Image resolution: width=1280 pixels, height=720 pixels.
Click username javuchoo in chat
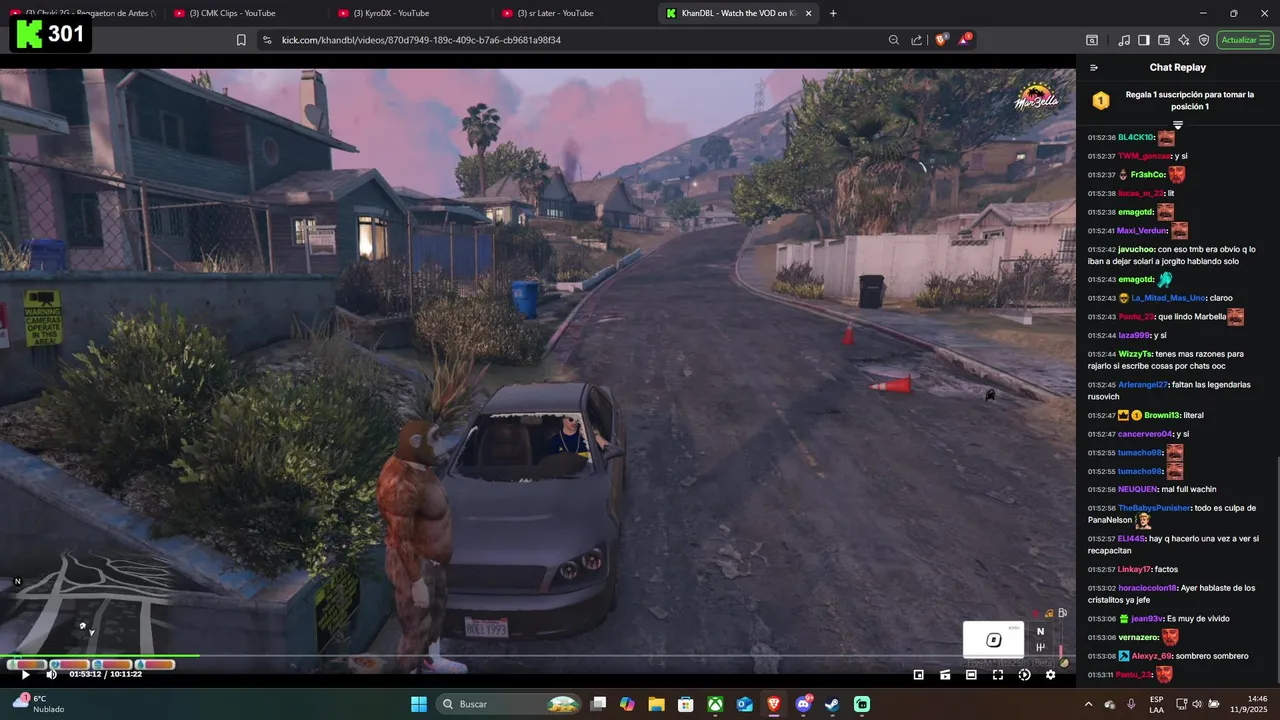click(x=1136, y=249)
